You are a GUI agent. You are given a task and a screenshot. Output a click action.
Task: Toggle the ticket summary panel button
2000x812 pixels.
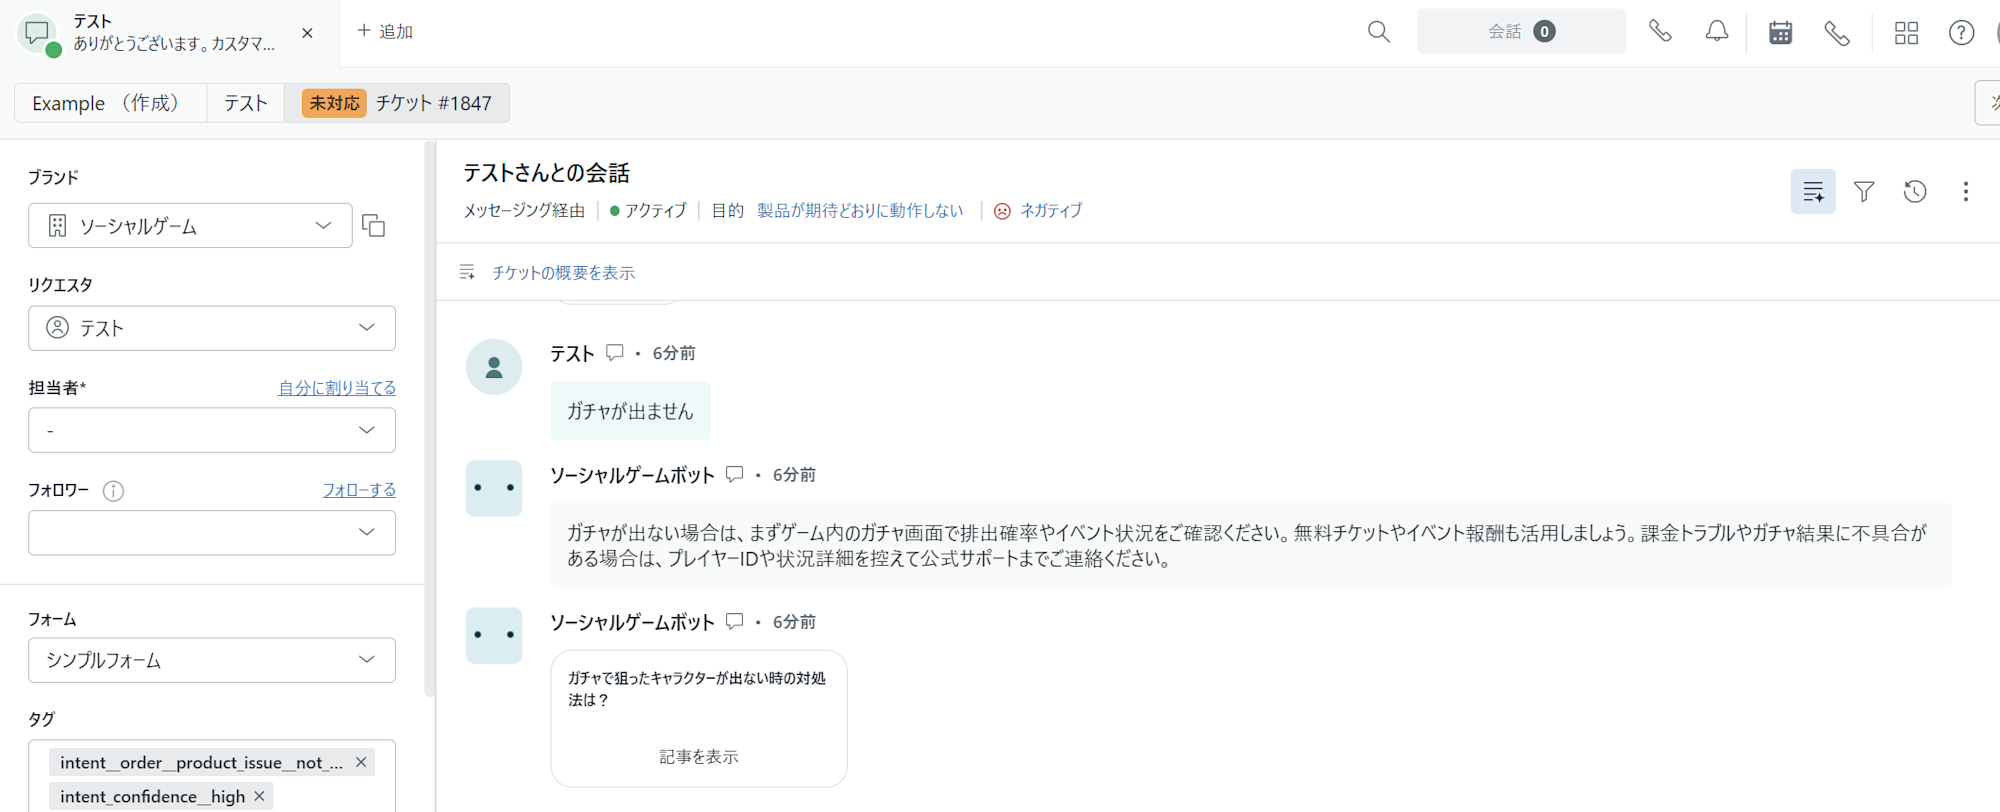[1812, 191]
